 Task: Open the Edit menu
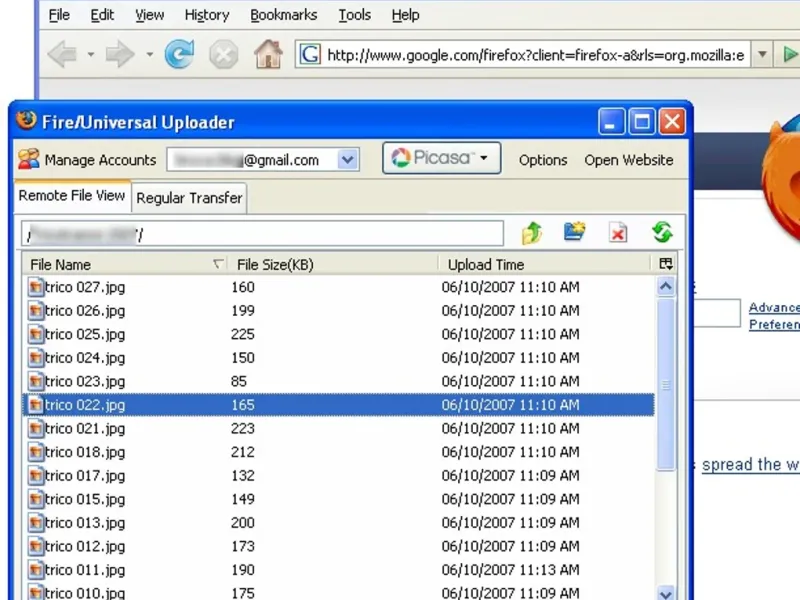tap(102, 15)
